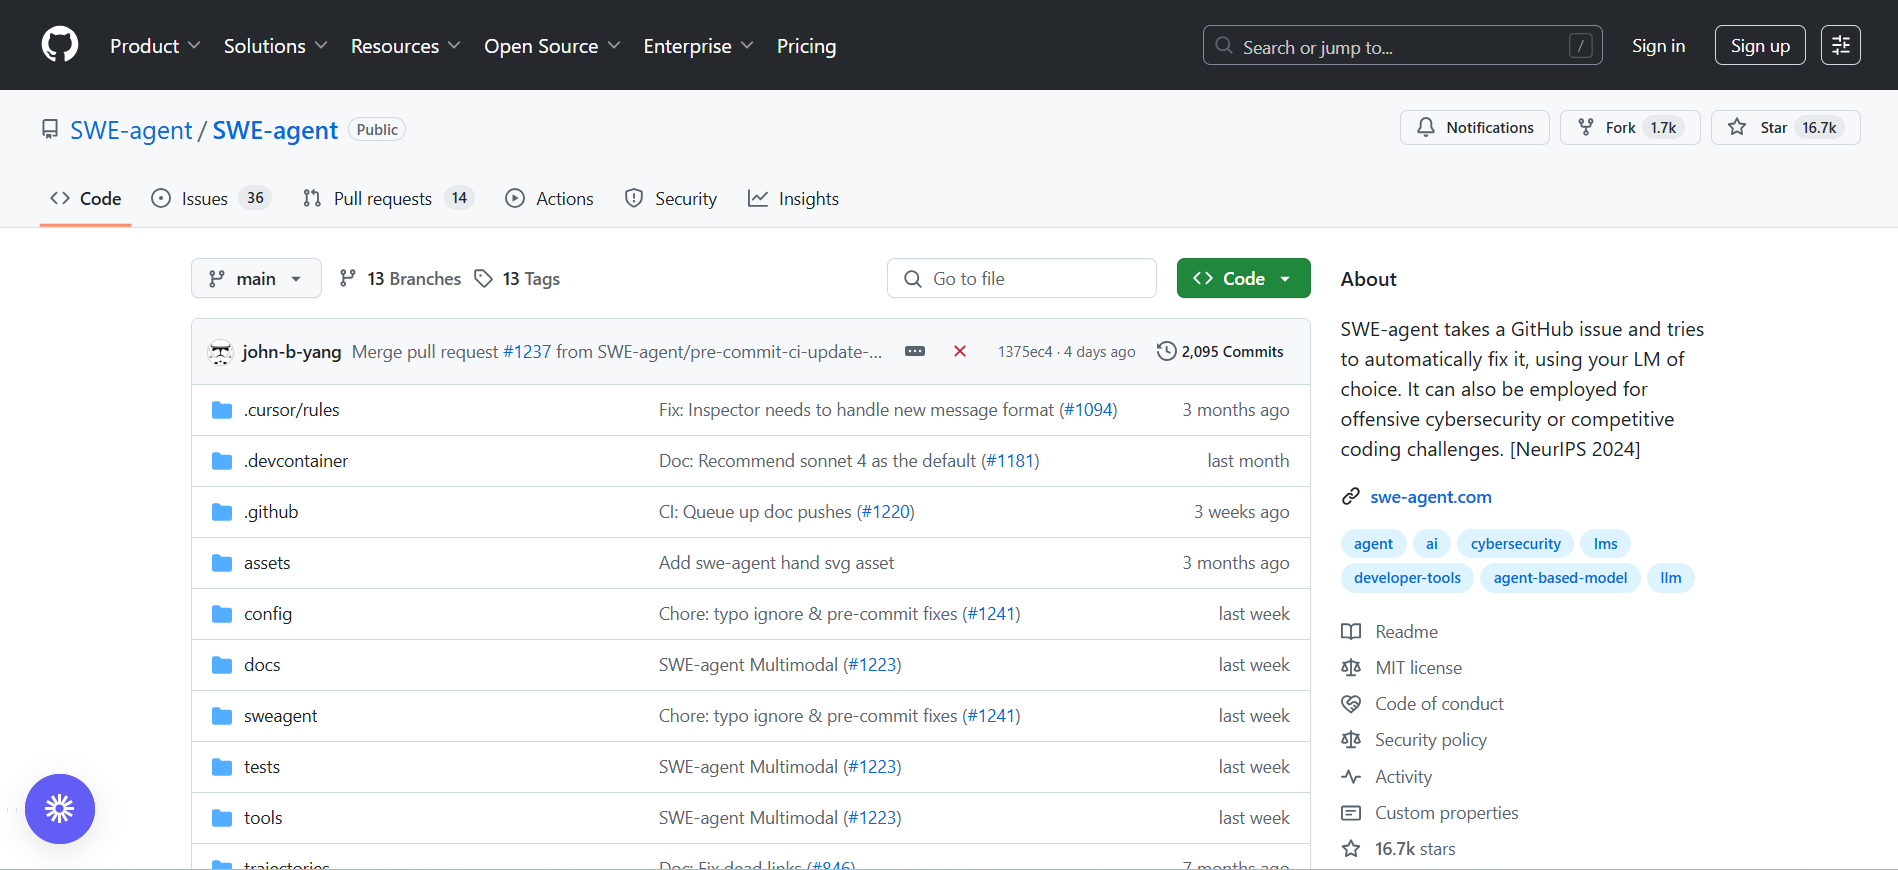Open the Pricing page
Image resolution: width=1898 pixels, height=870 pixels.
[806, 46]
